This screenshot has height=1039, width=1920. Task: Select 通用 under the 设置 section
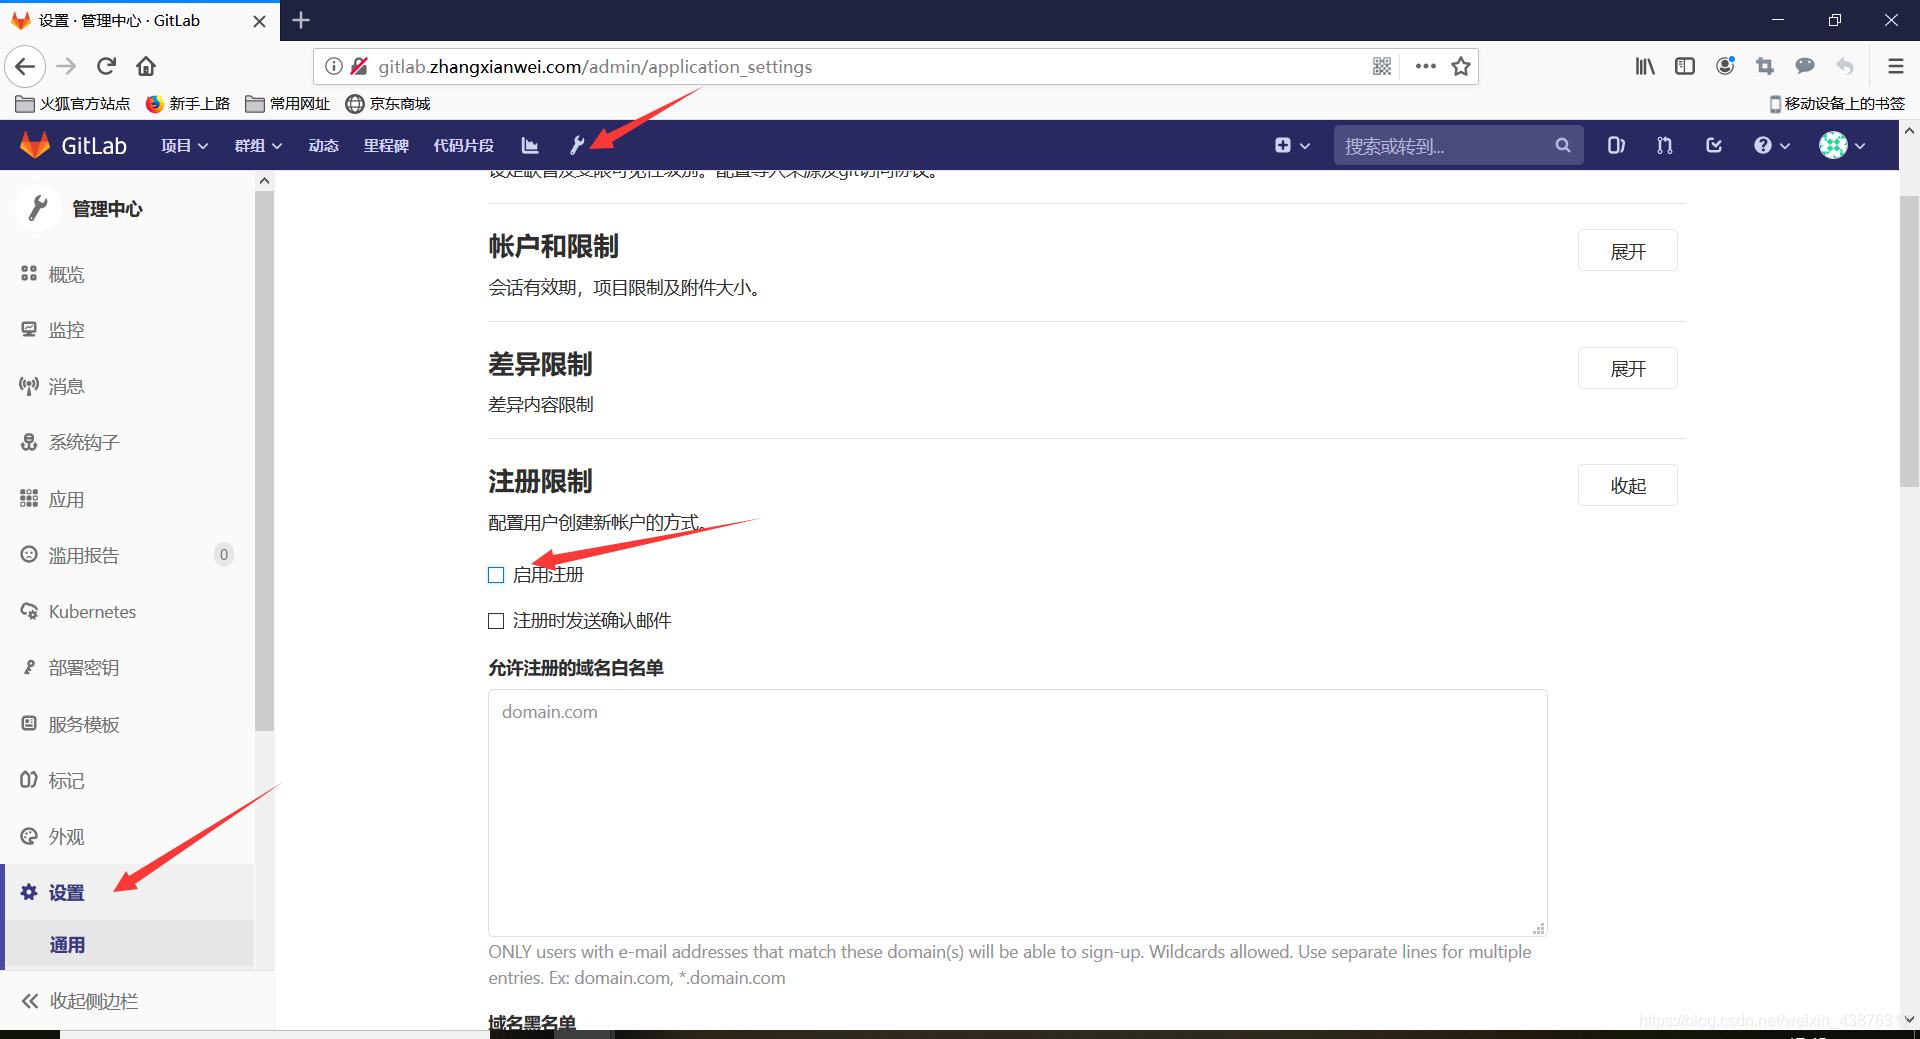pyautogui.click(x=67, y=944)
